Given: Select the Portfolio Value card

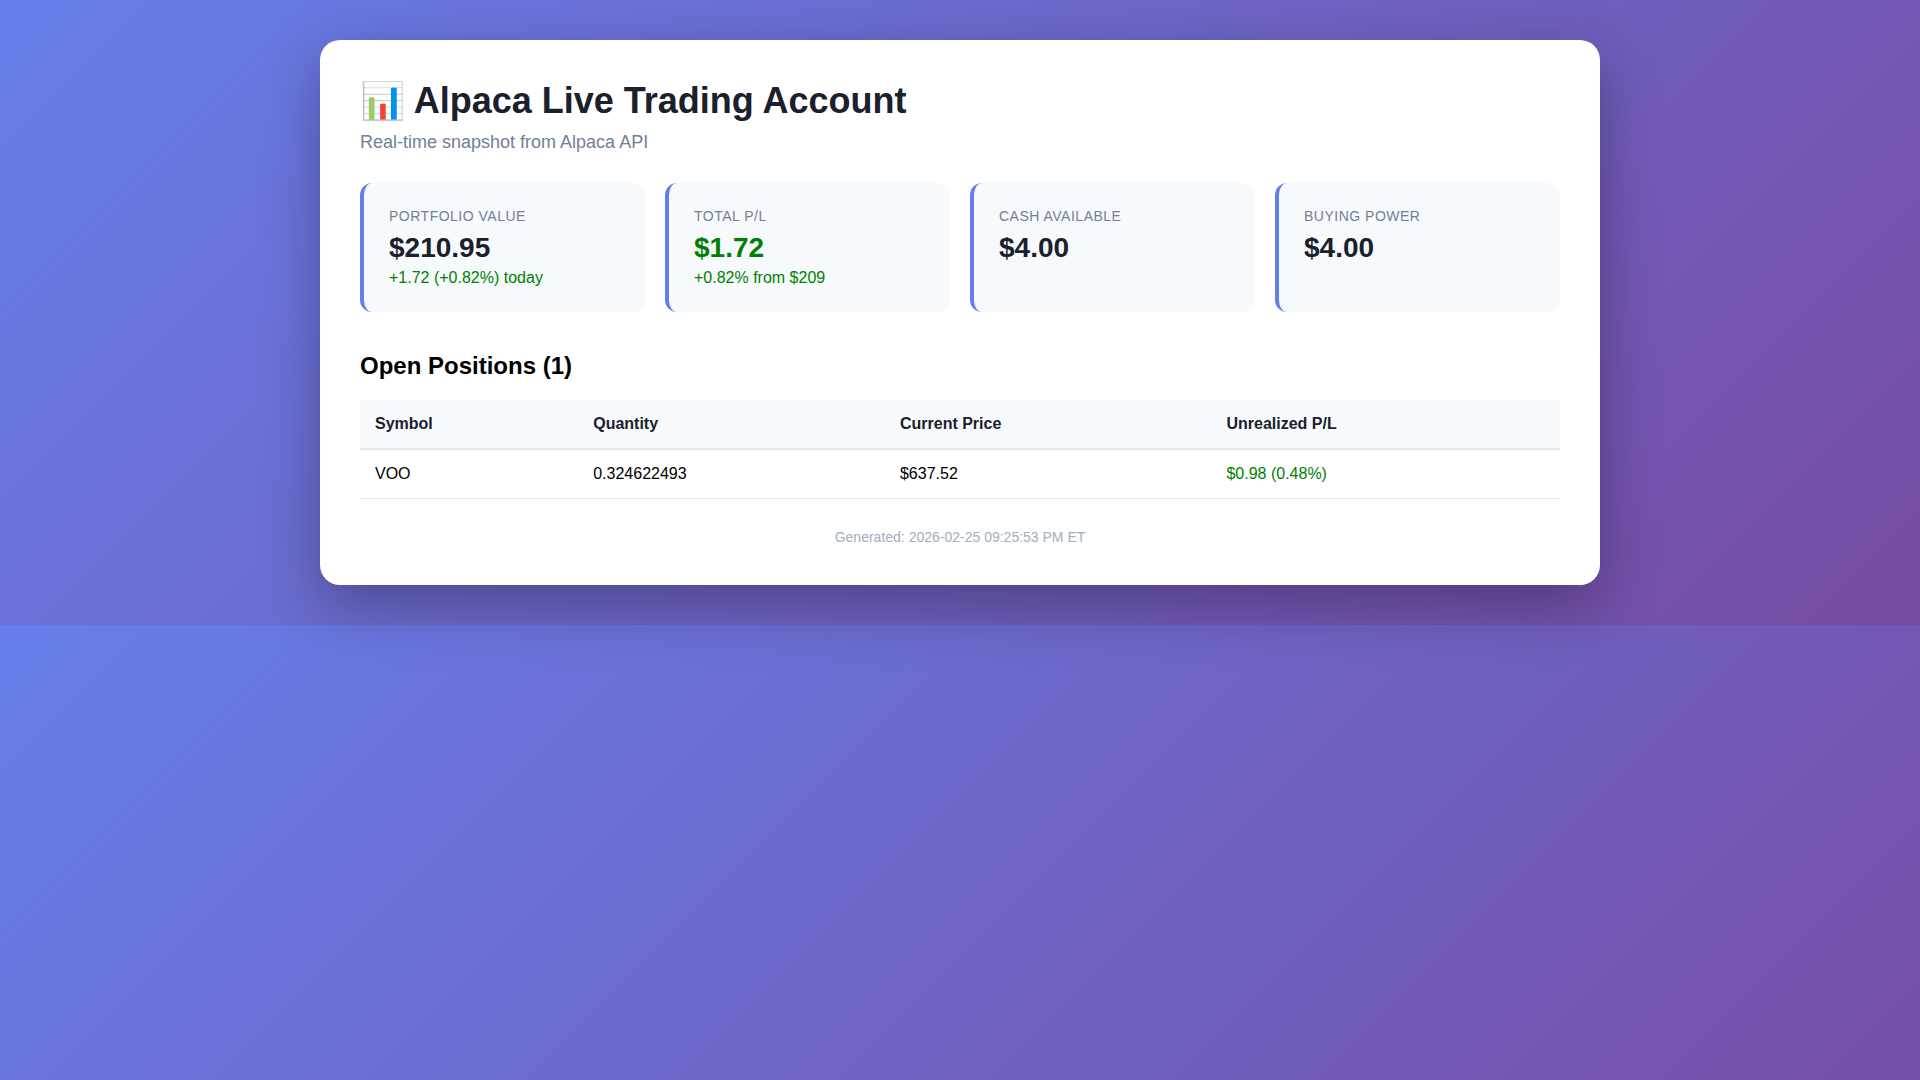Looking at the screenshot, I should tap(502, 246).
